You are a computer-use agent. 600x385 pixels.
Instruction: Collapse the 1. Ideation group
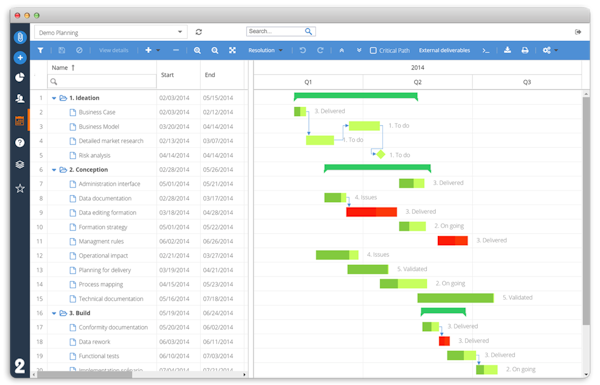tap(54, 98)
